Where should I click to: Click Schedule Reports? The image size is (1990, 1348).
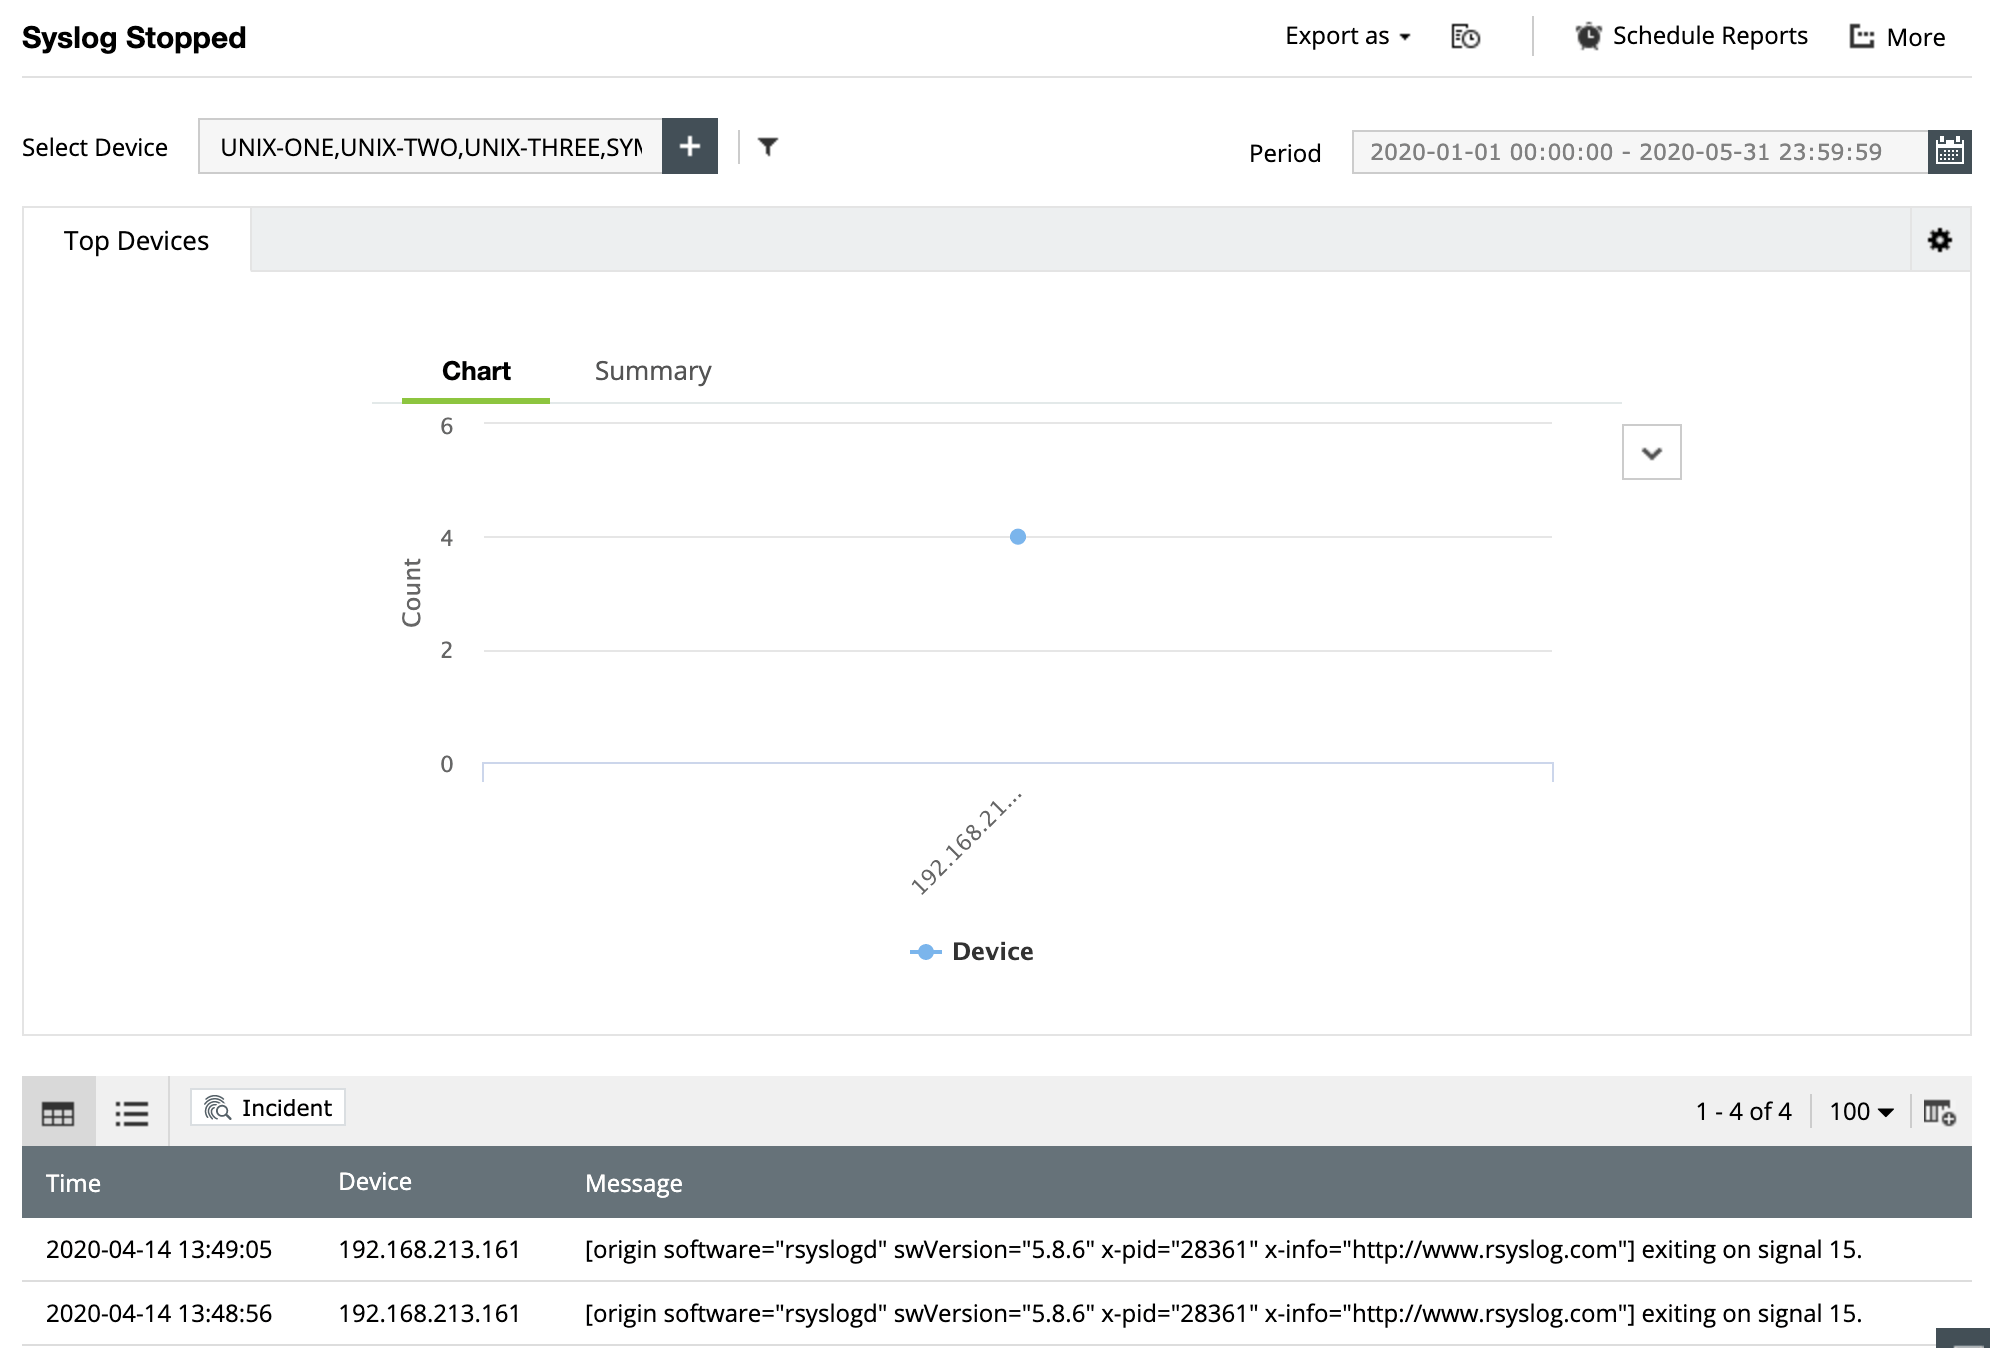pyautogui.click(x=1692, y=37)
